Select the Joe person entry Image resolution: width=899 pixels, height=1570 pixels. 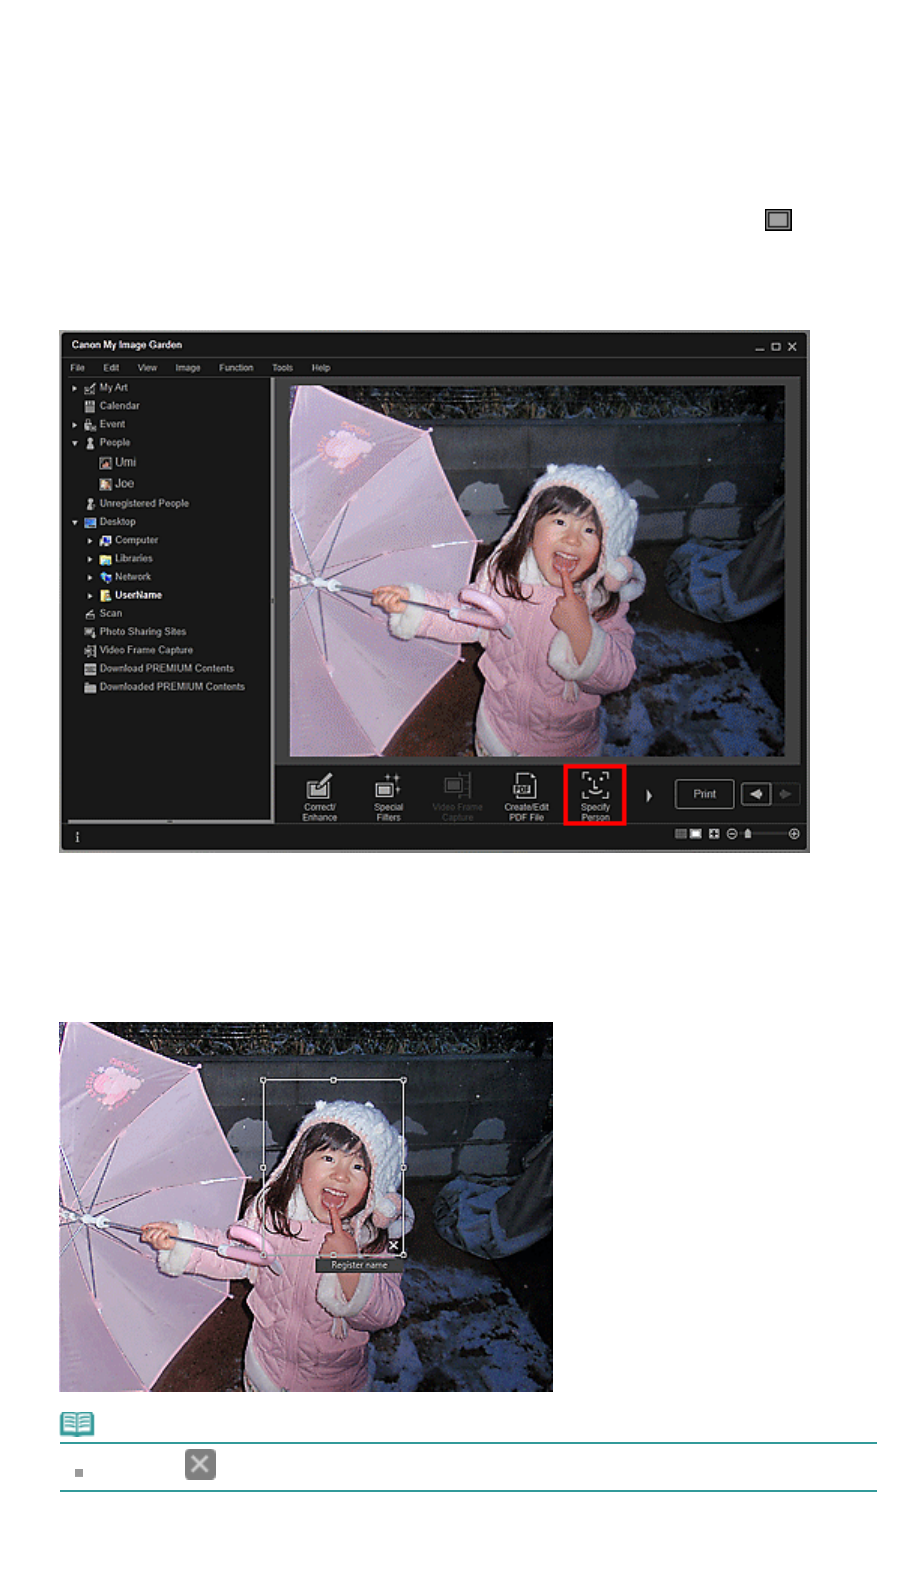116,484
